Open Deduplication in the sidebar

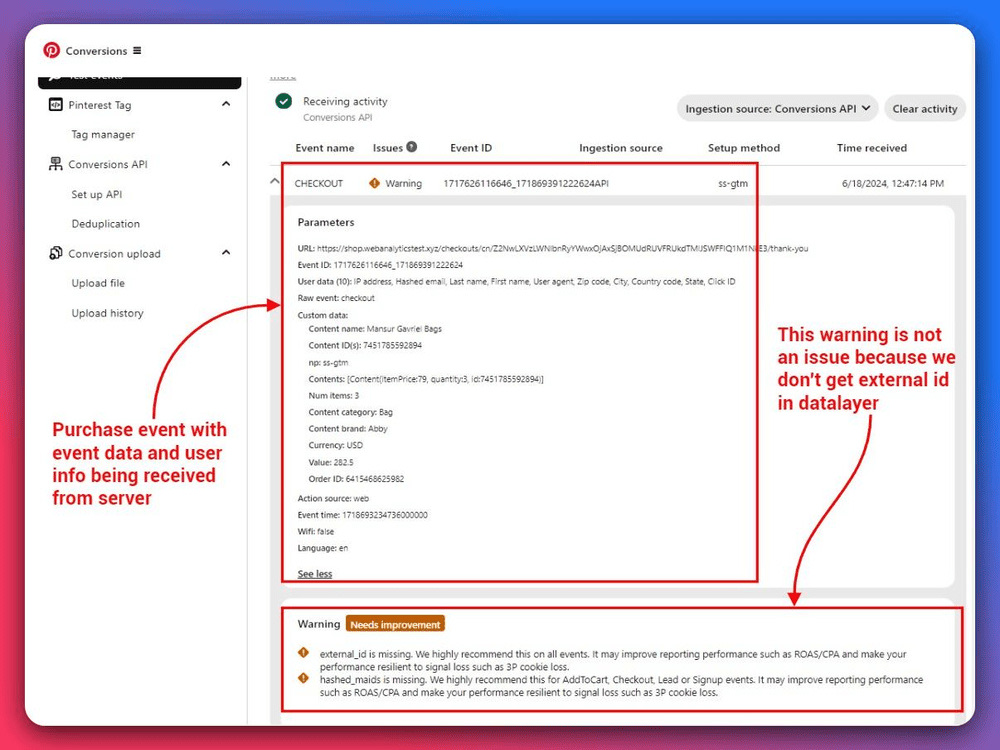[106, 224]
